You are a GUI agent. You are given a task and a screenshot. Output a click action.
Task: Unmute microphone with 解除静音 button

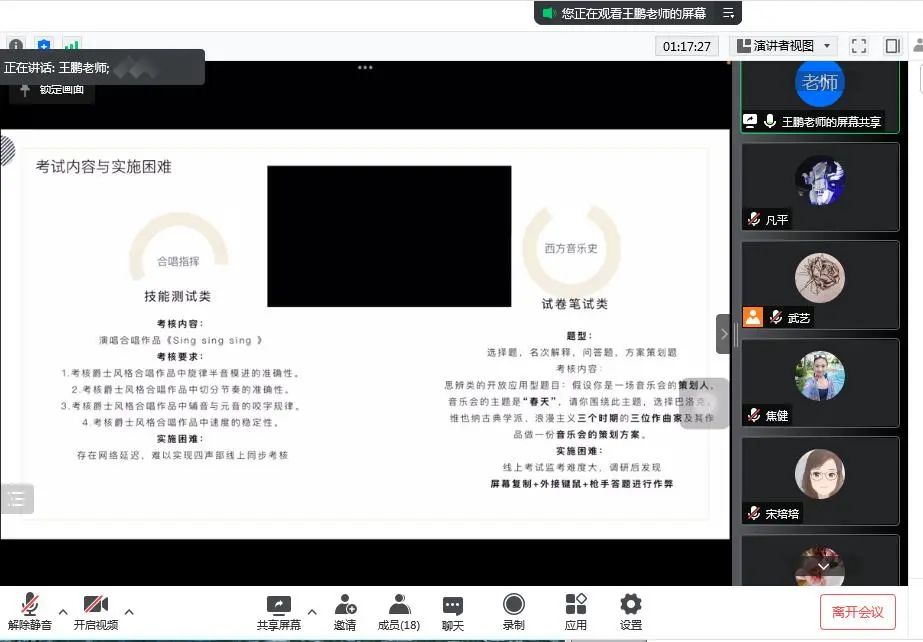(30, 611)
